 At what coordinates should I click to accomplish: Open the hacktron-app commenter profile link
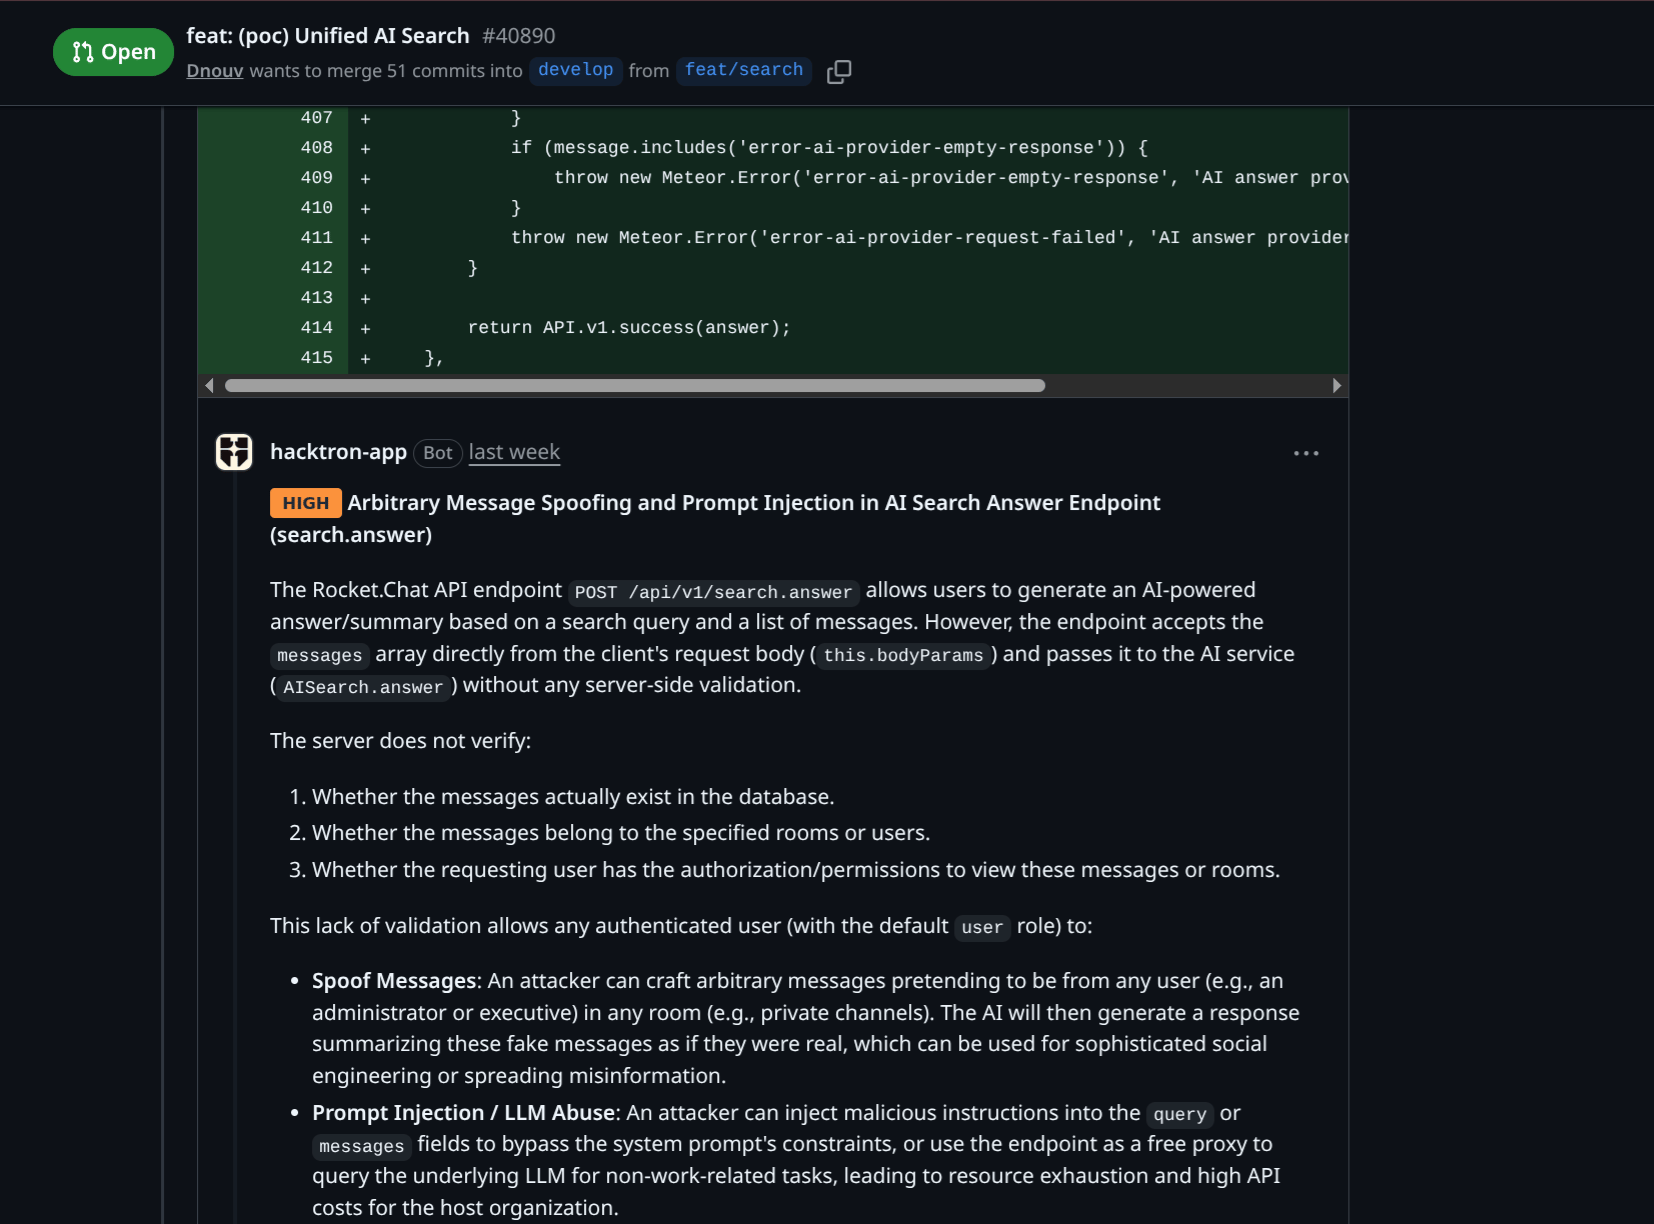point(338,452)
